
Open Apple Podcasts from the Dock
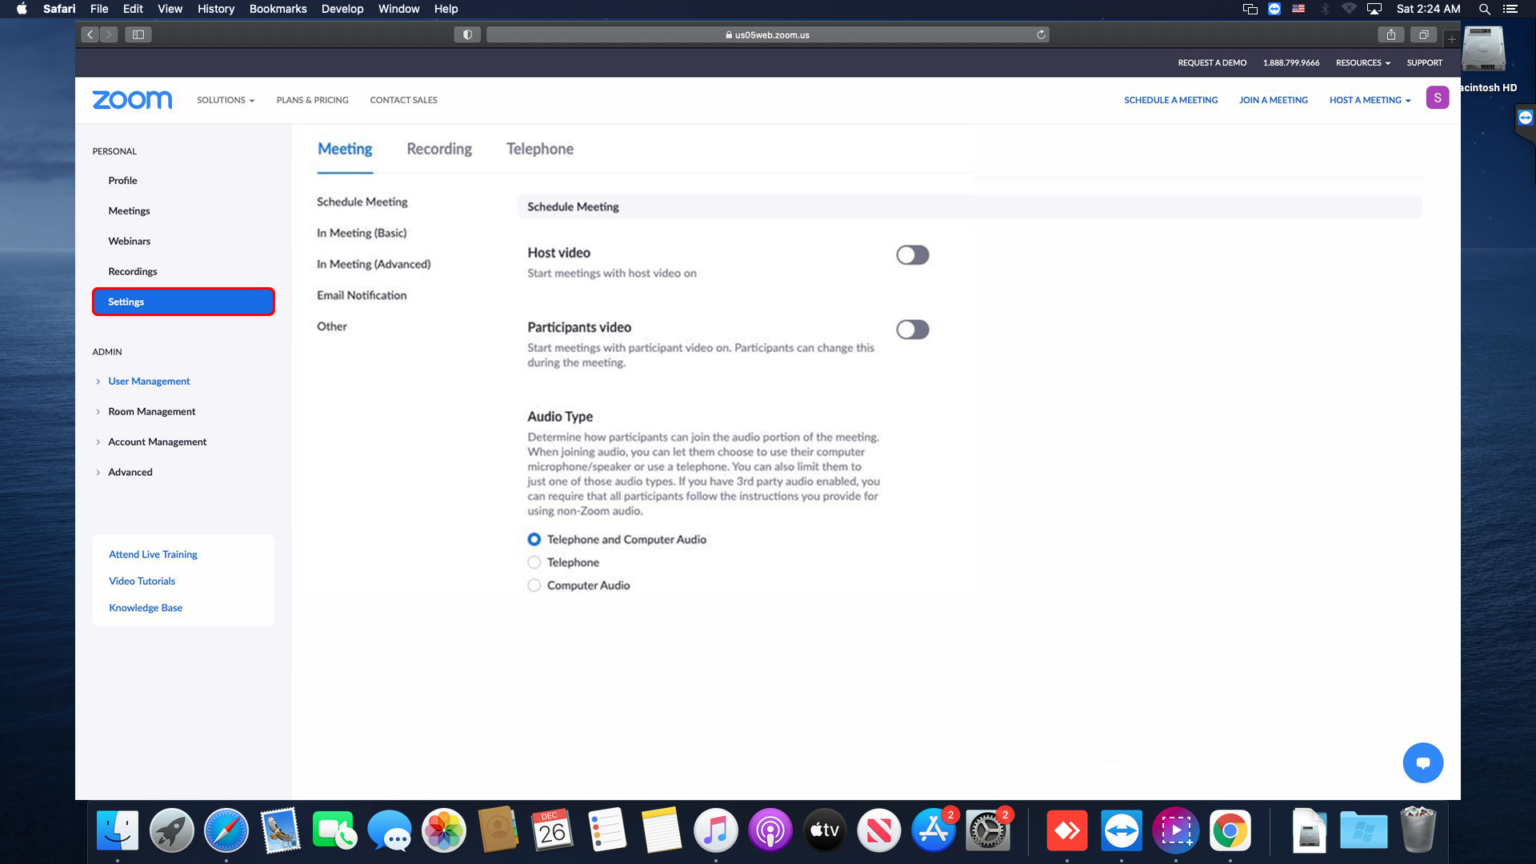click(x=770, y=830)
